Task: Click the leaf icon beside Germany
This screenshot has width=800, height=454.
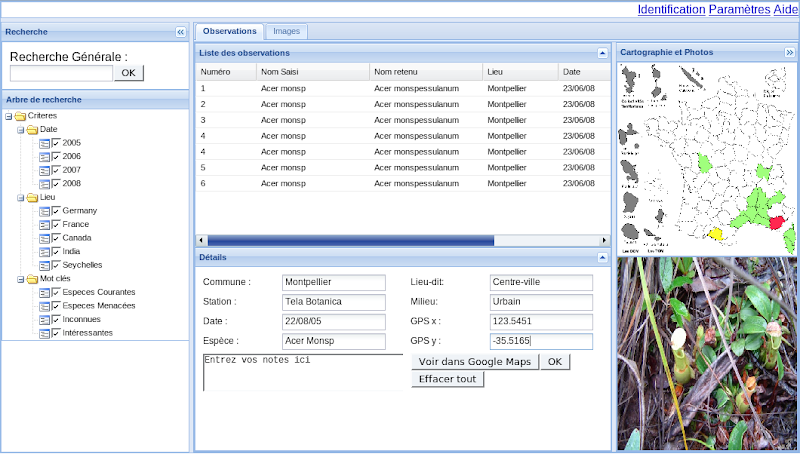Action: [45, 211]
